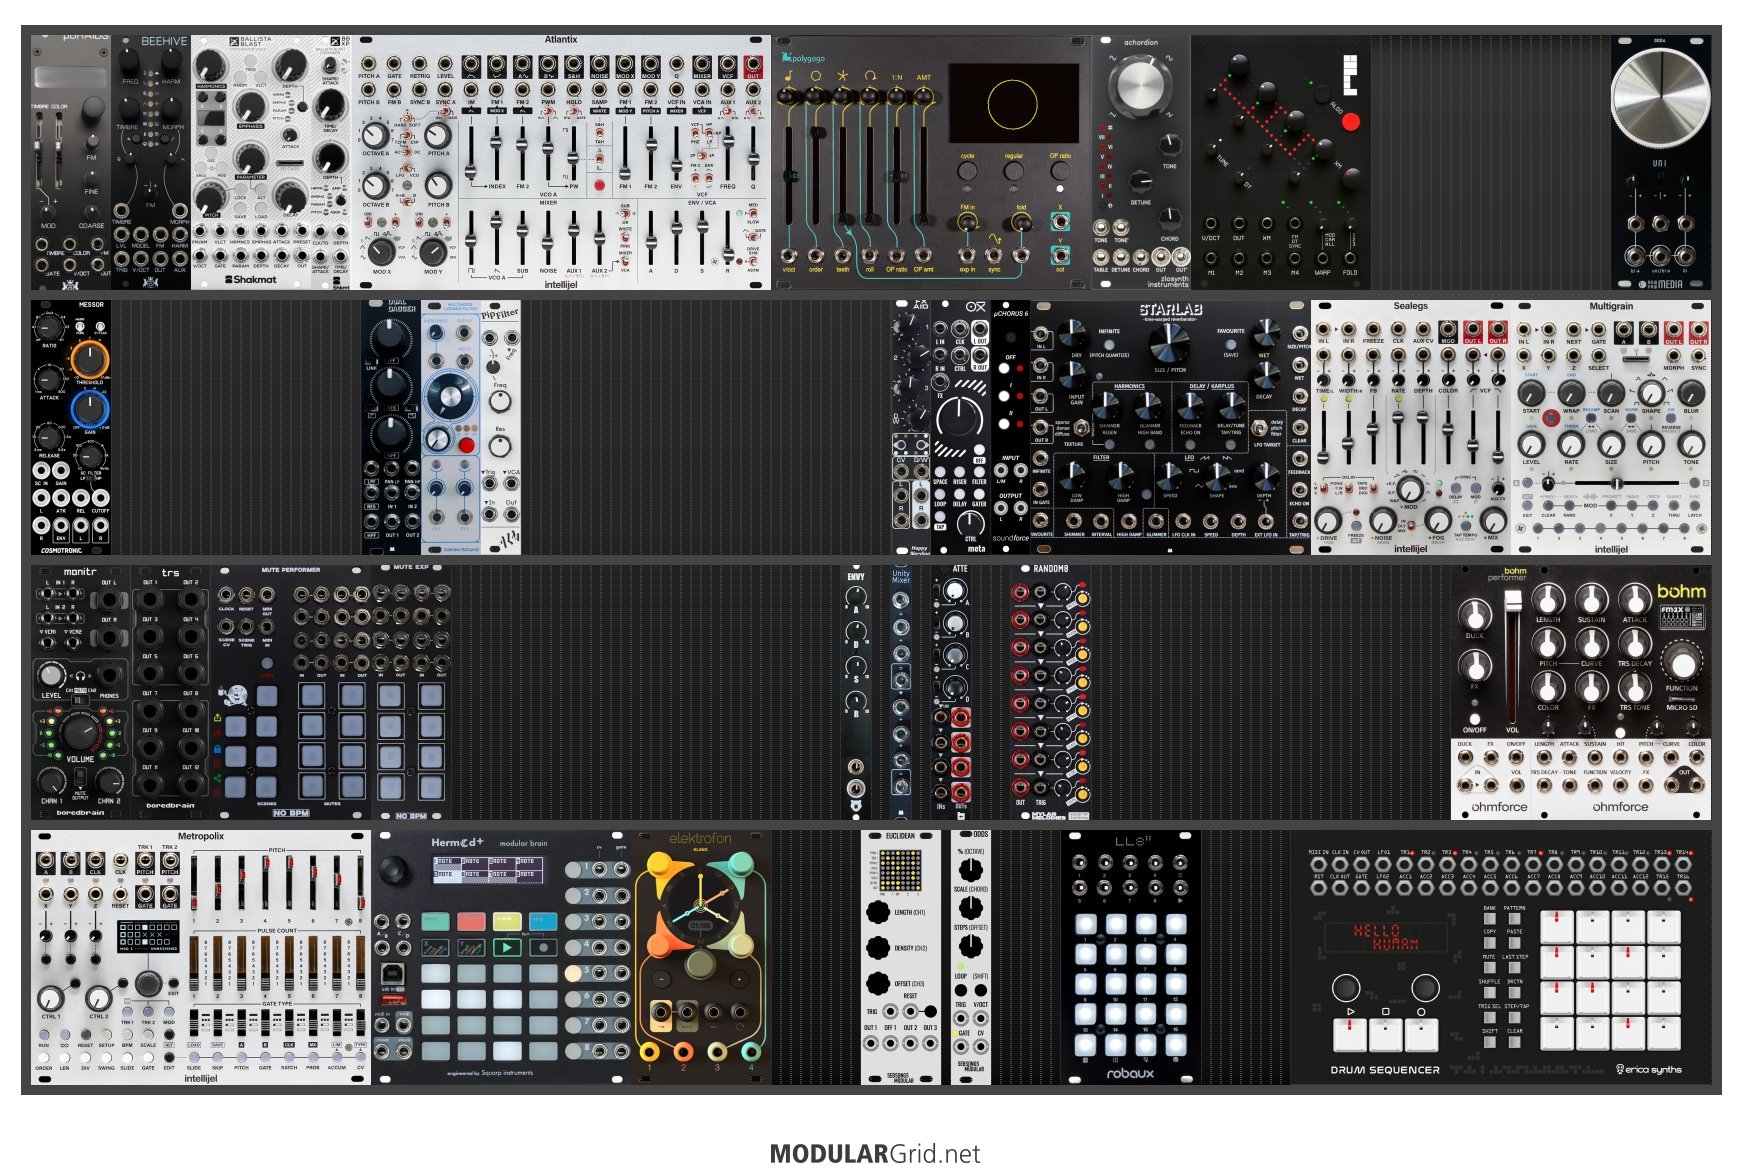The height and width of the screenshot is (1175, 1752).
Task: Hit the stop key on Drum Sequencer
Action: tap(1386, 1034)
